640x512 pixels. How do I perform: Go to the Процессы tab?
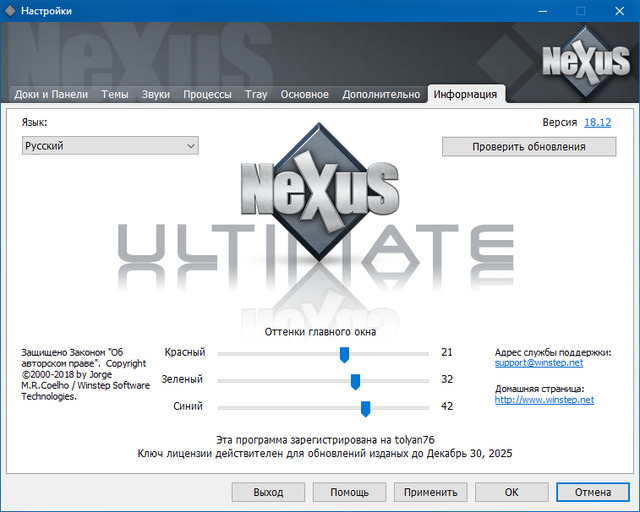[207, 95]
